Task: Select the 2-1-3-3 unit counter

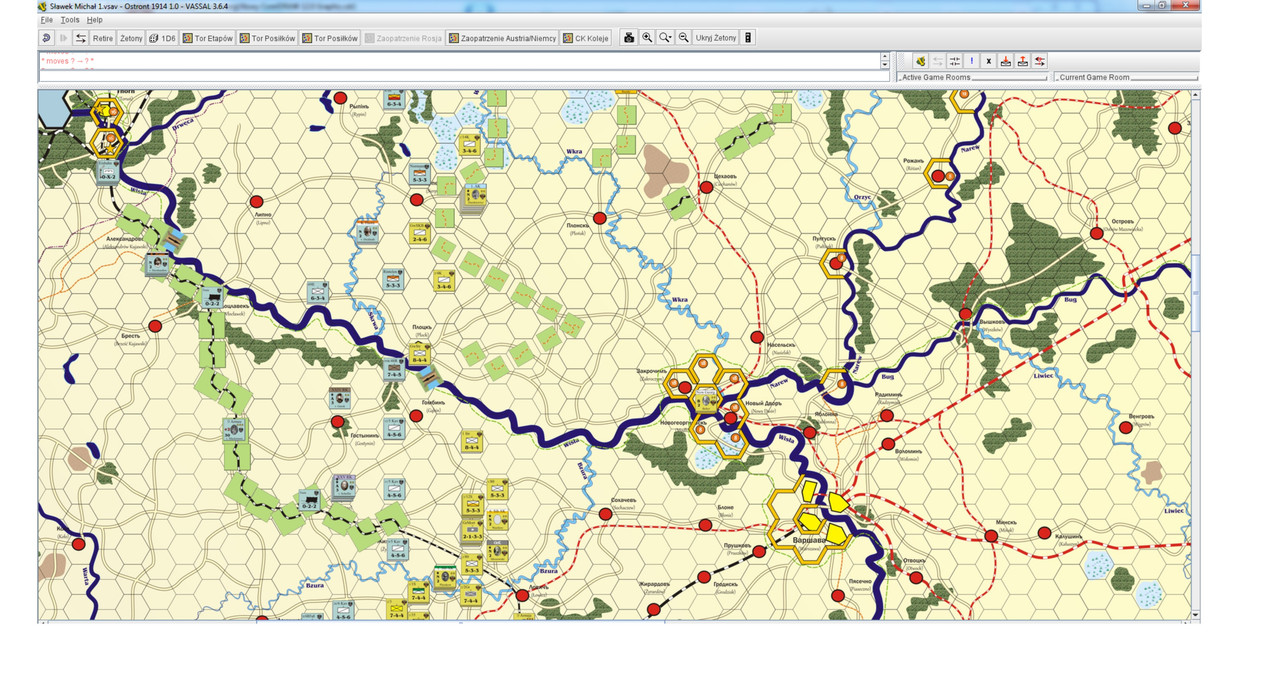Action: click(x=473, y=530)
